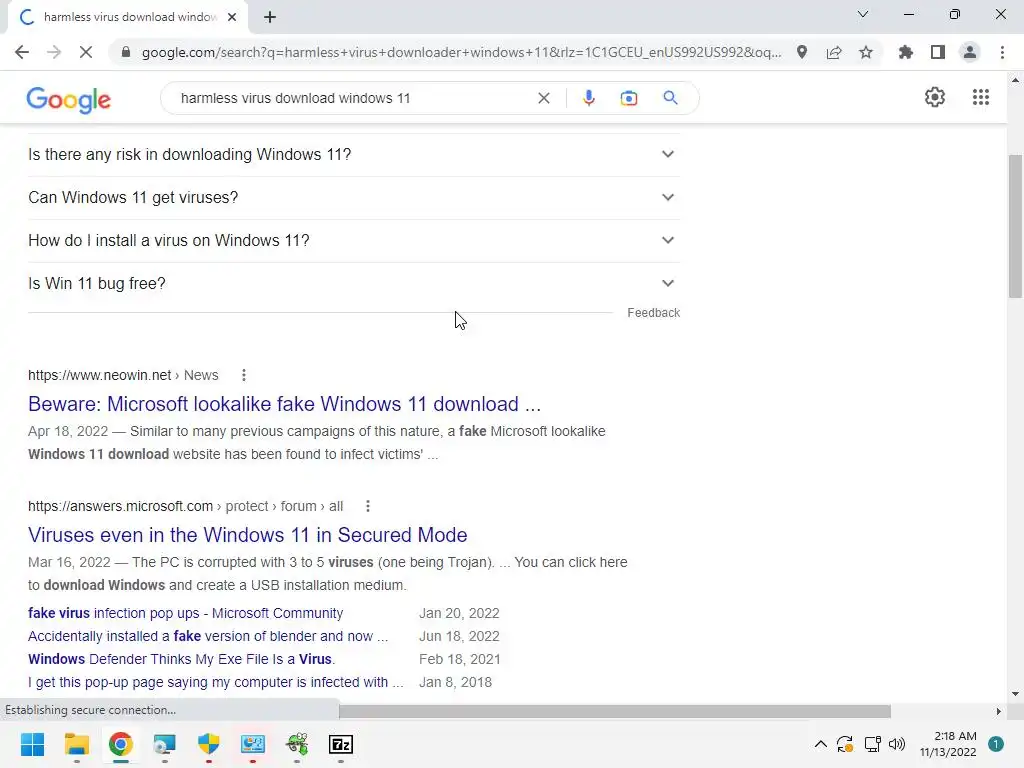1024x768 pixels.
Task: Start a voice search with the microphone
Action: click(x=588, y=98)
